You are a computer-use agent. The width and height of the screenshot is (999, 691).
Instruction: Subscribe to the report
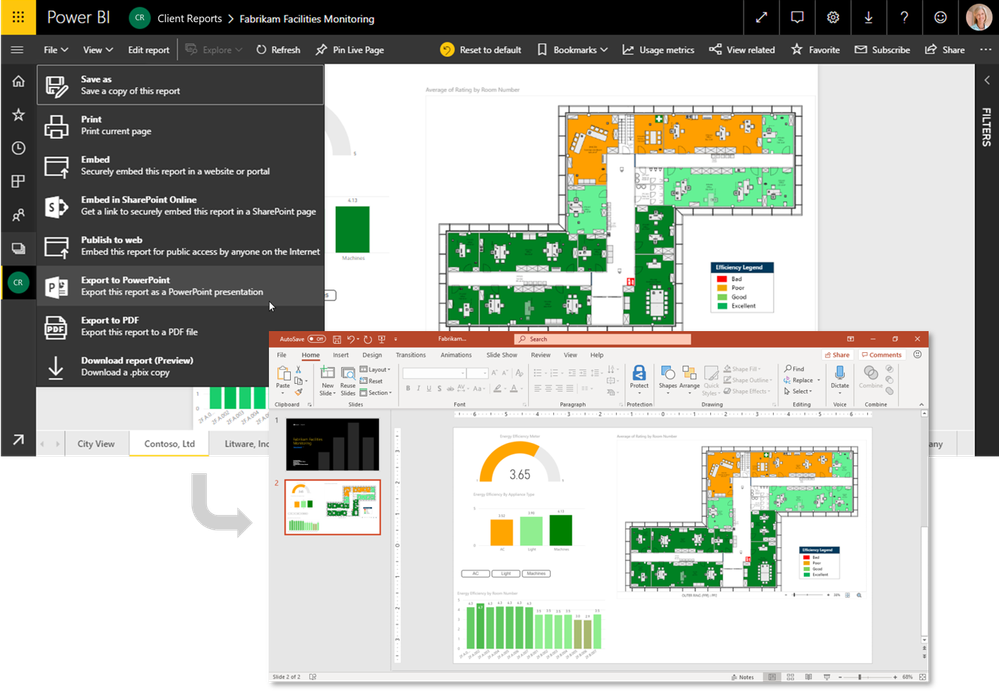point(882,50)
